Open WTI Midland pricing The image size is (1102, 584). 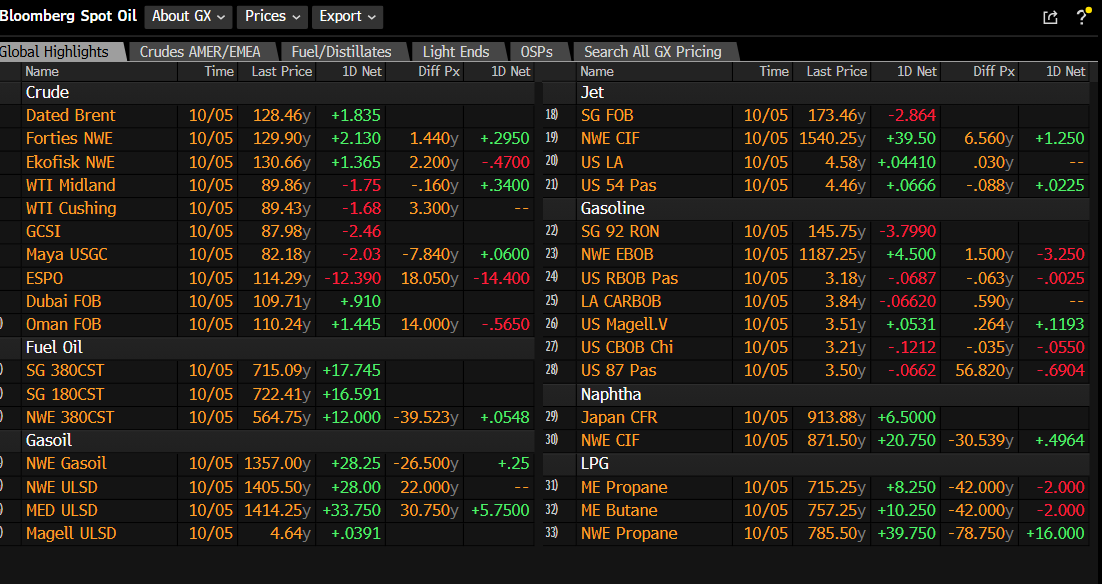[267, 186]
